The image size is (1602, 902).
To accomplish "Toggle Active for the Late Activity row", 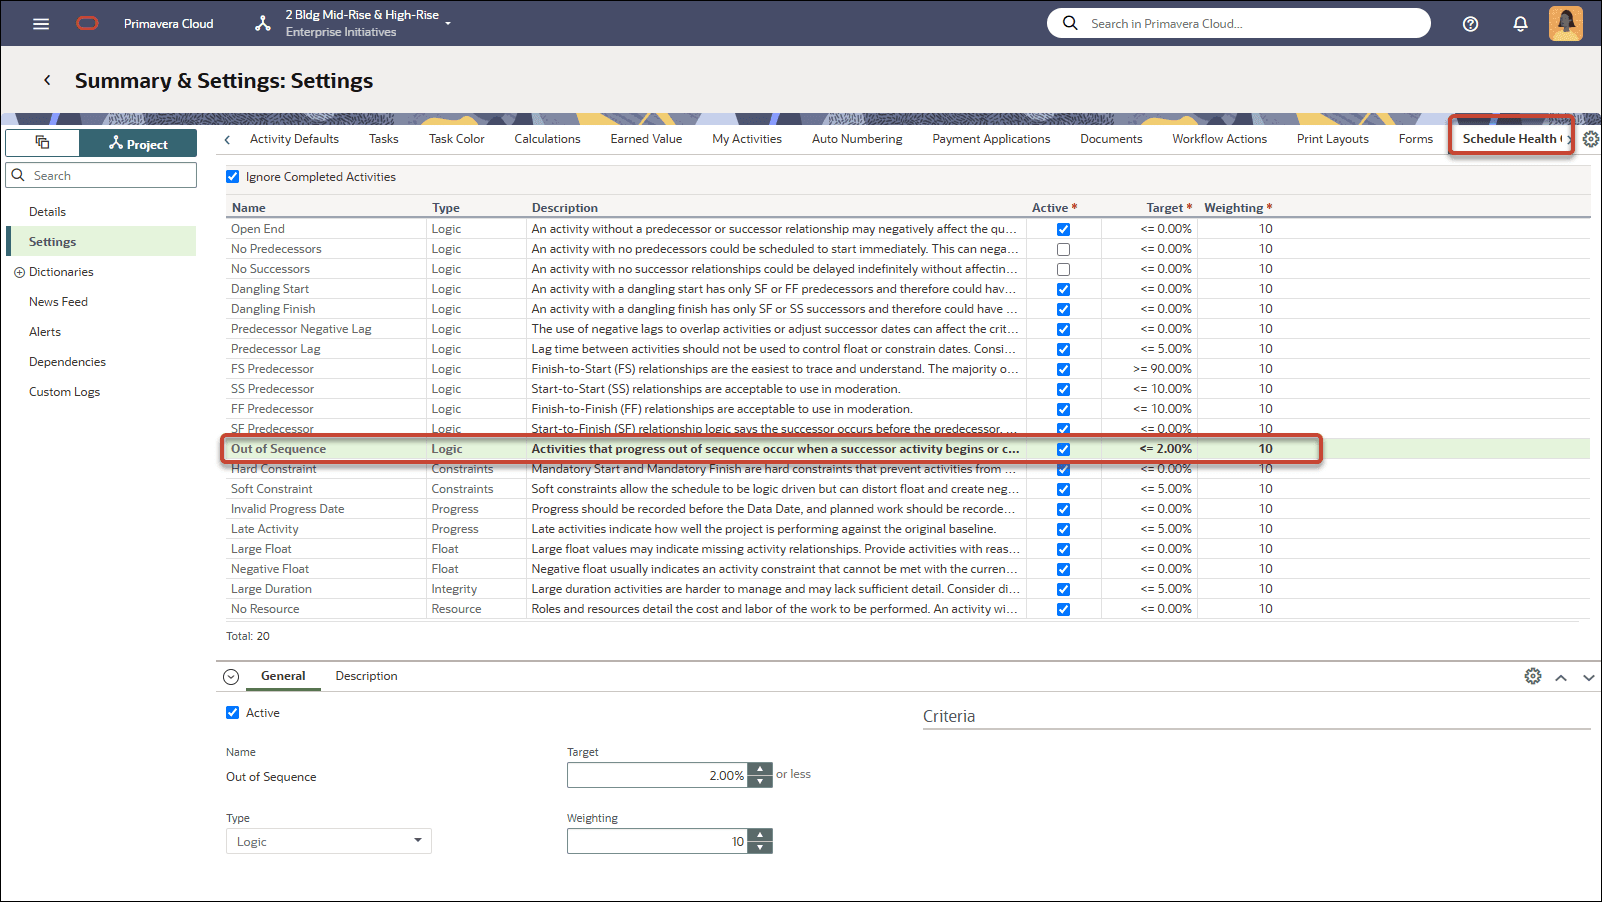I will coord(1063,529).
